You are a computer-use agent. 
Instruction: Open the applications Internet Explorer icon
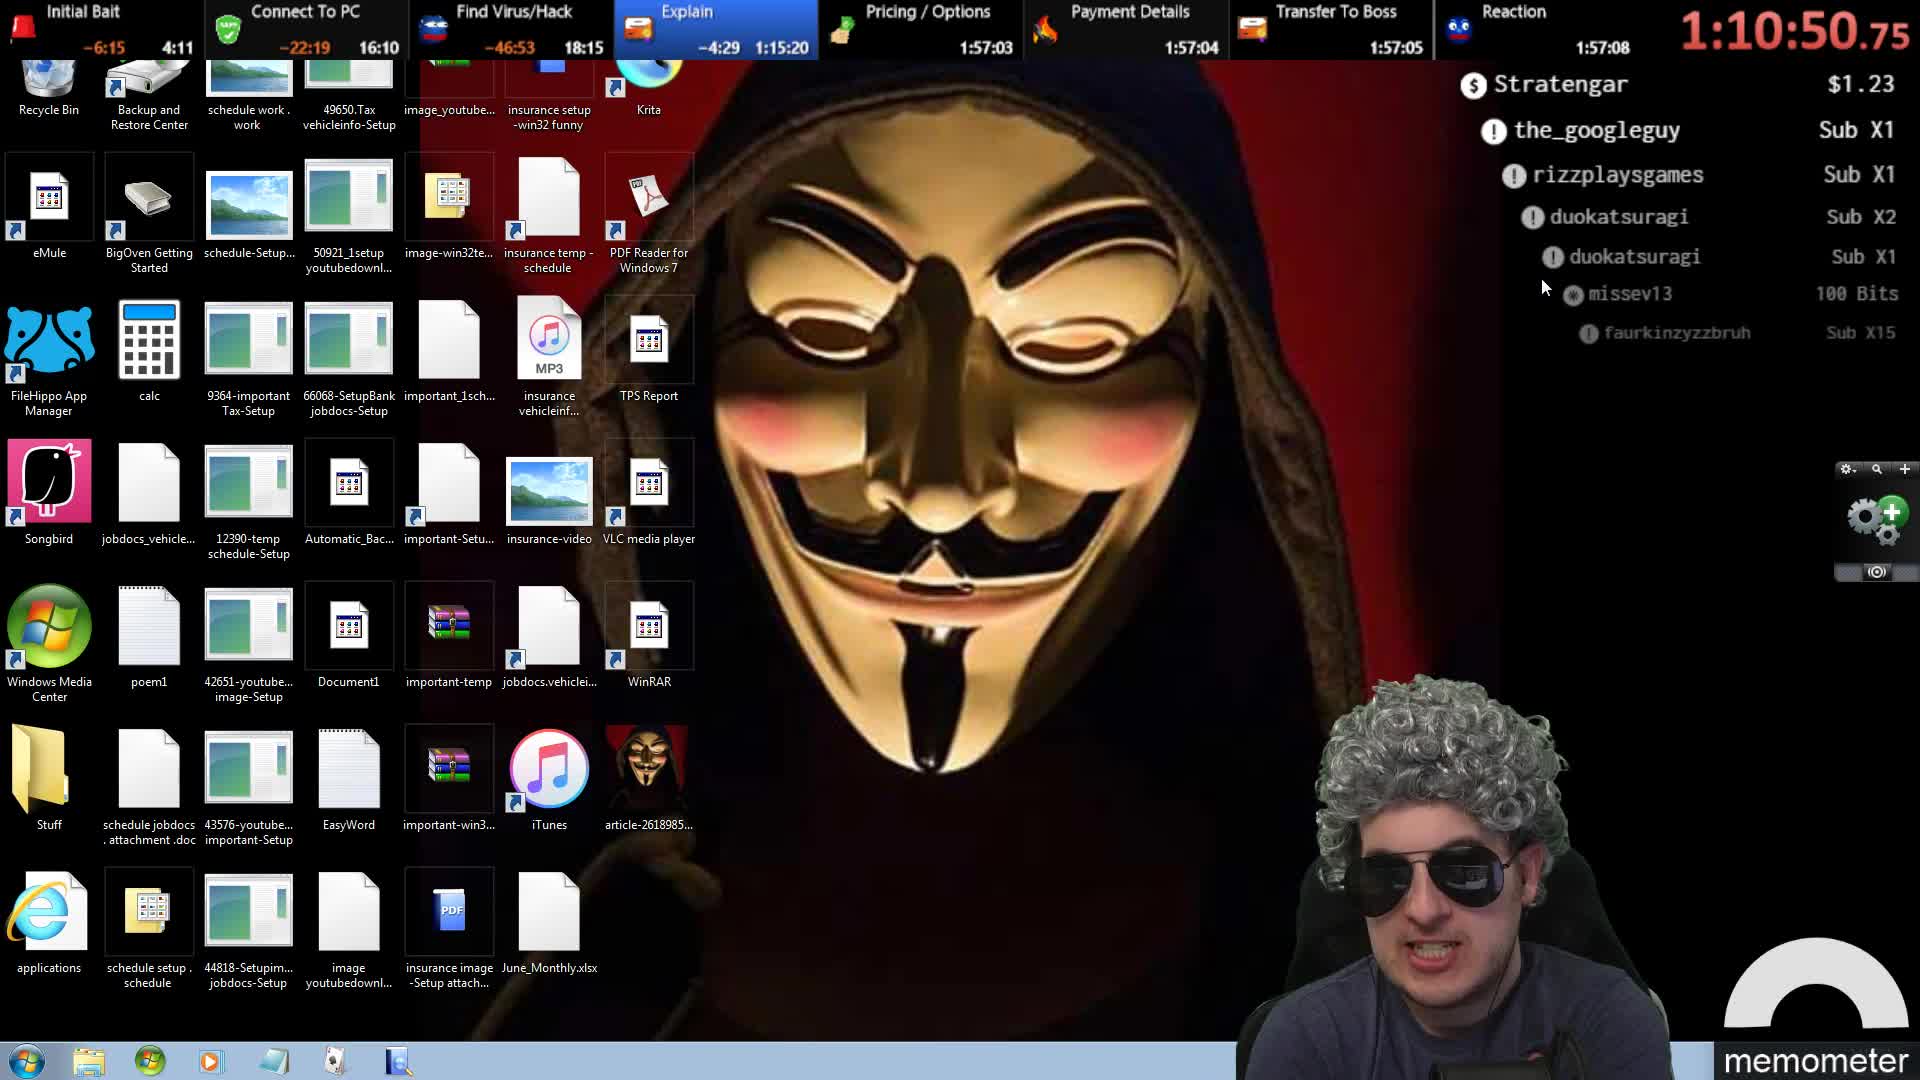(x=46, y=912)
